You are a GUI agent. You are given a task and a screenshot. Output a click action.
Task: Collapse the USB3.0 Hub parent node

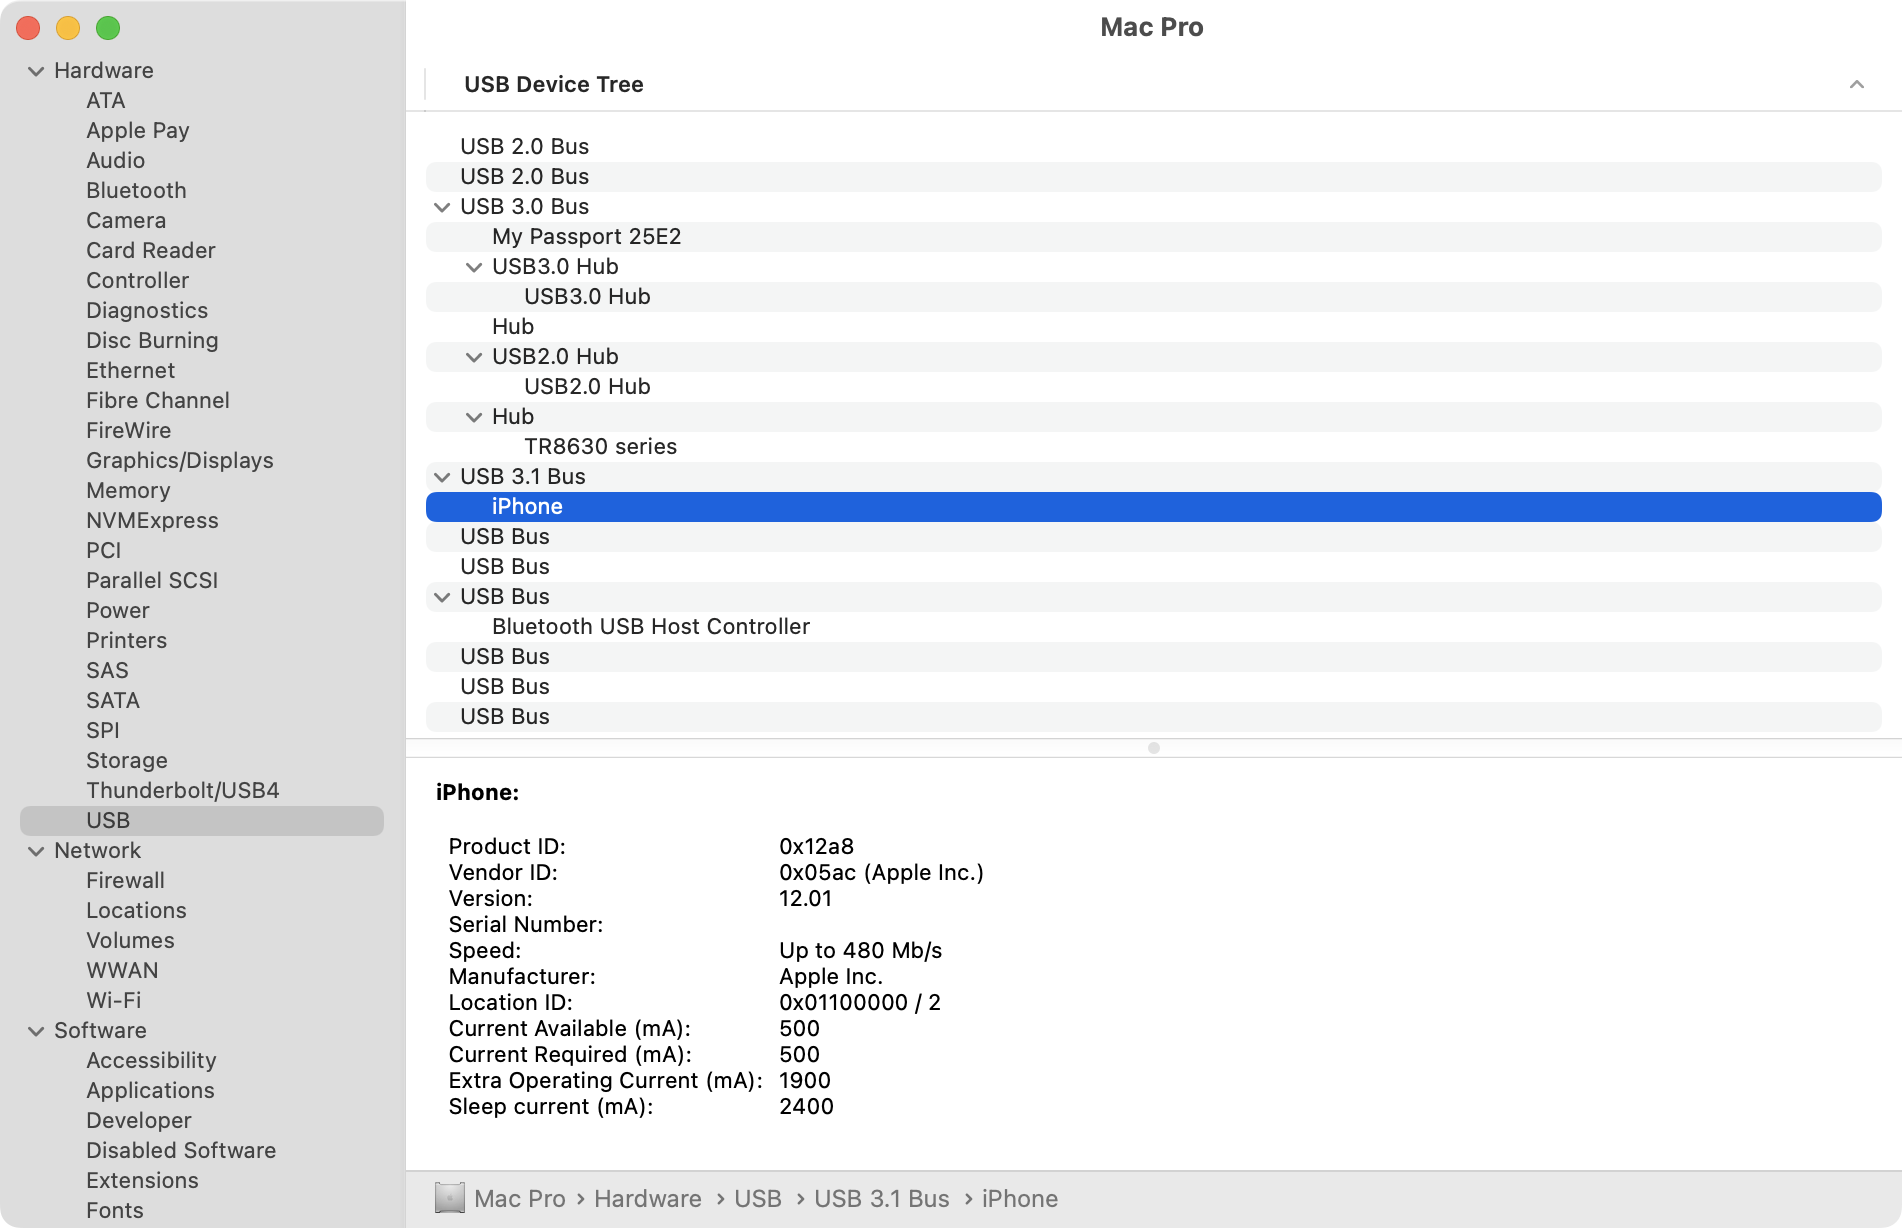click(474, 267)
